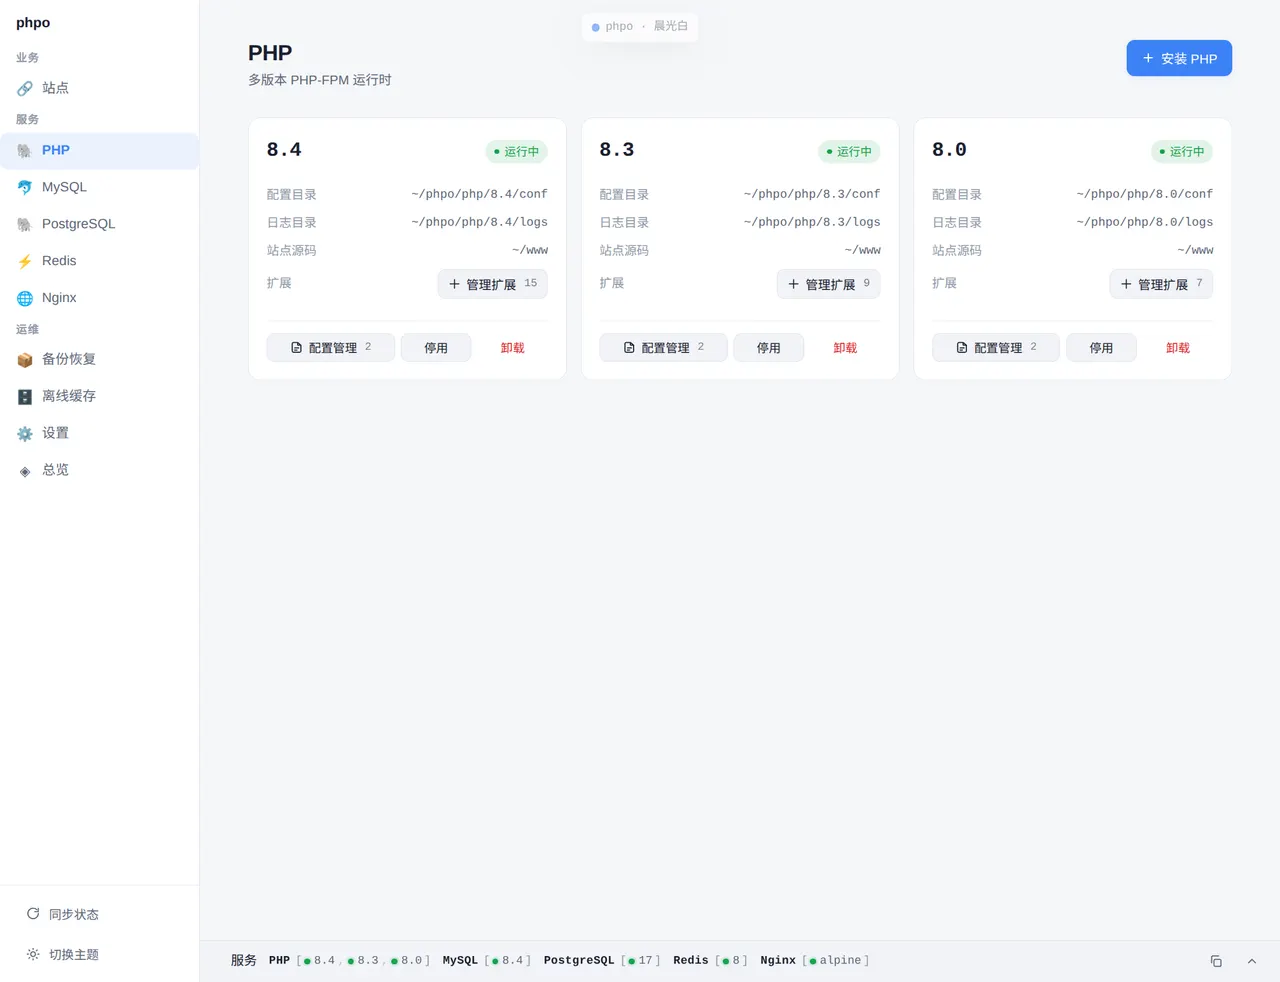Uninstall PHP 8.3 via 卸载
Viewport: 1280px width, 982px height.
coord(845,348)
